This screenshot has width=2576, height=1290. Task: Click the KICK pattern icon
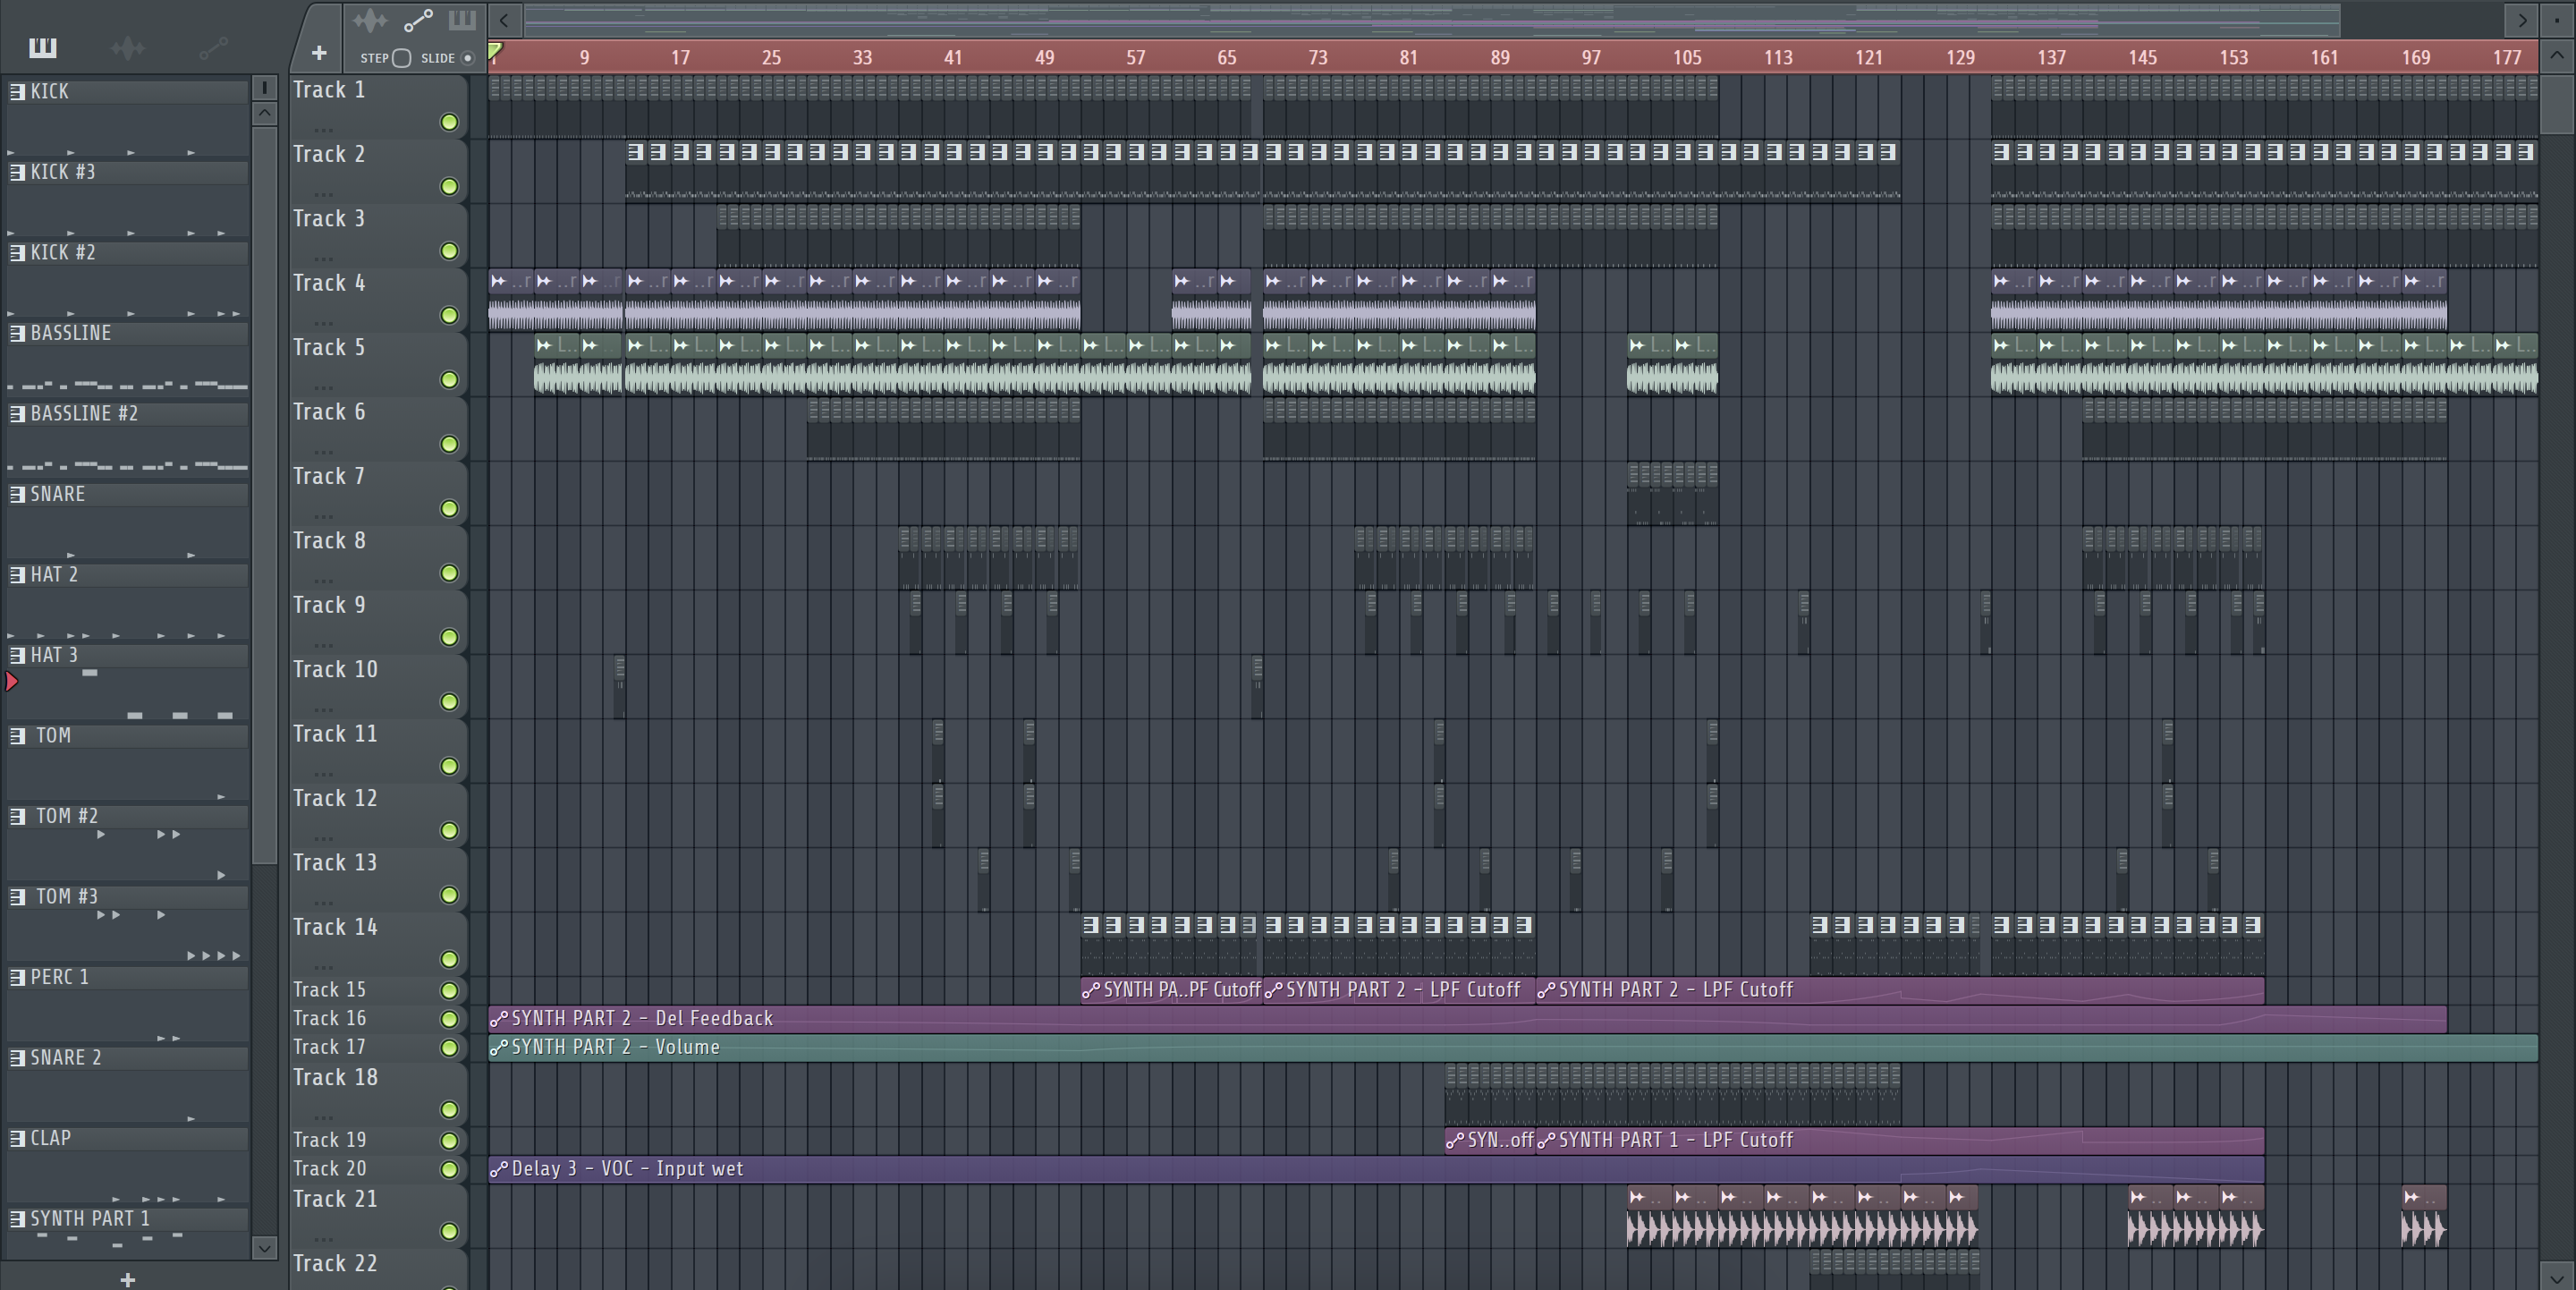click(x=17, y=91)
